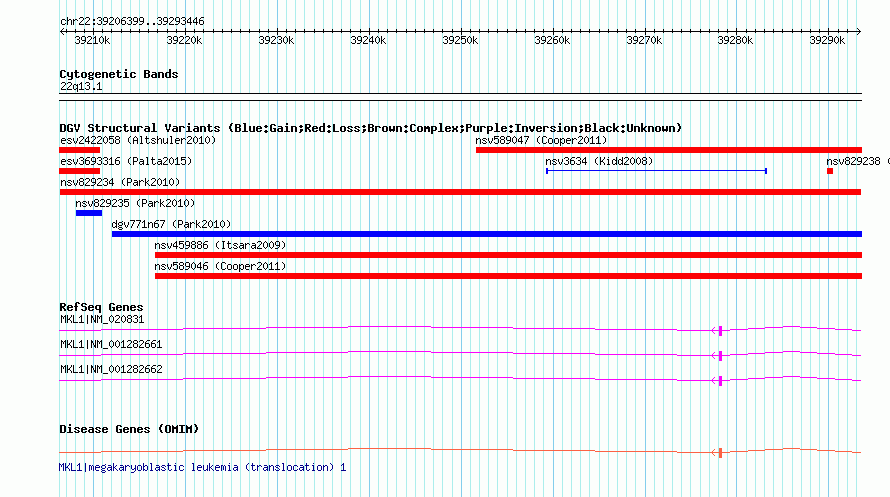Image resolution: width=890 pixels, height=497 pixels.
Task: Click the MKL1|NM_001282661 transcript label
Action: (x=111, y=344)
